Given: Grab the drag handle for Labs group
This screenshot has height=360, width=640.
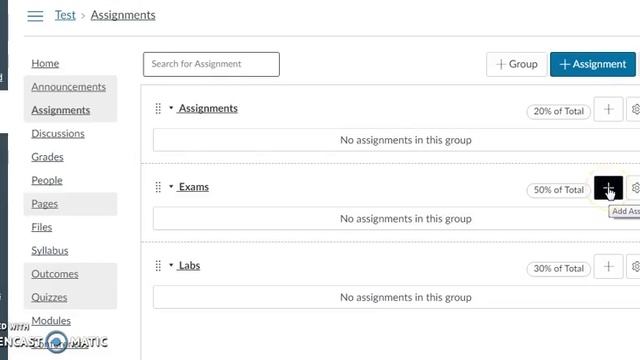Looking at the screenshot, I should click(x=158, y=266).
